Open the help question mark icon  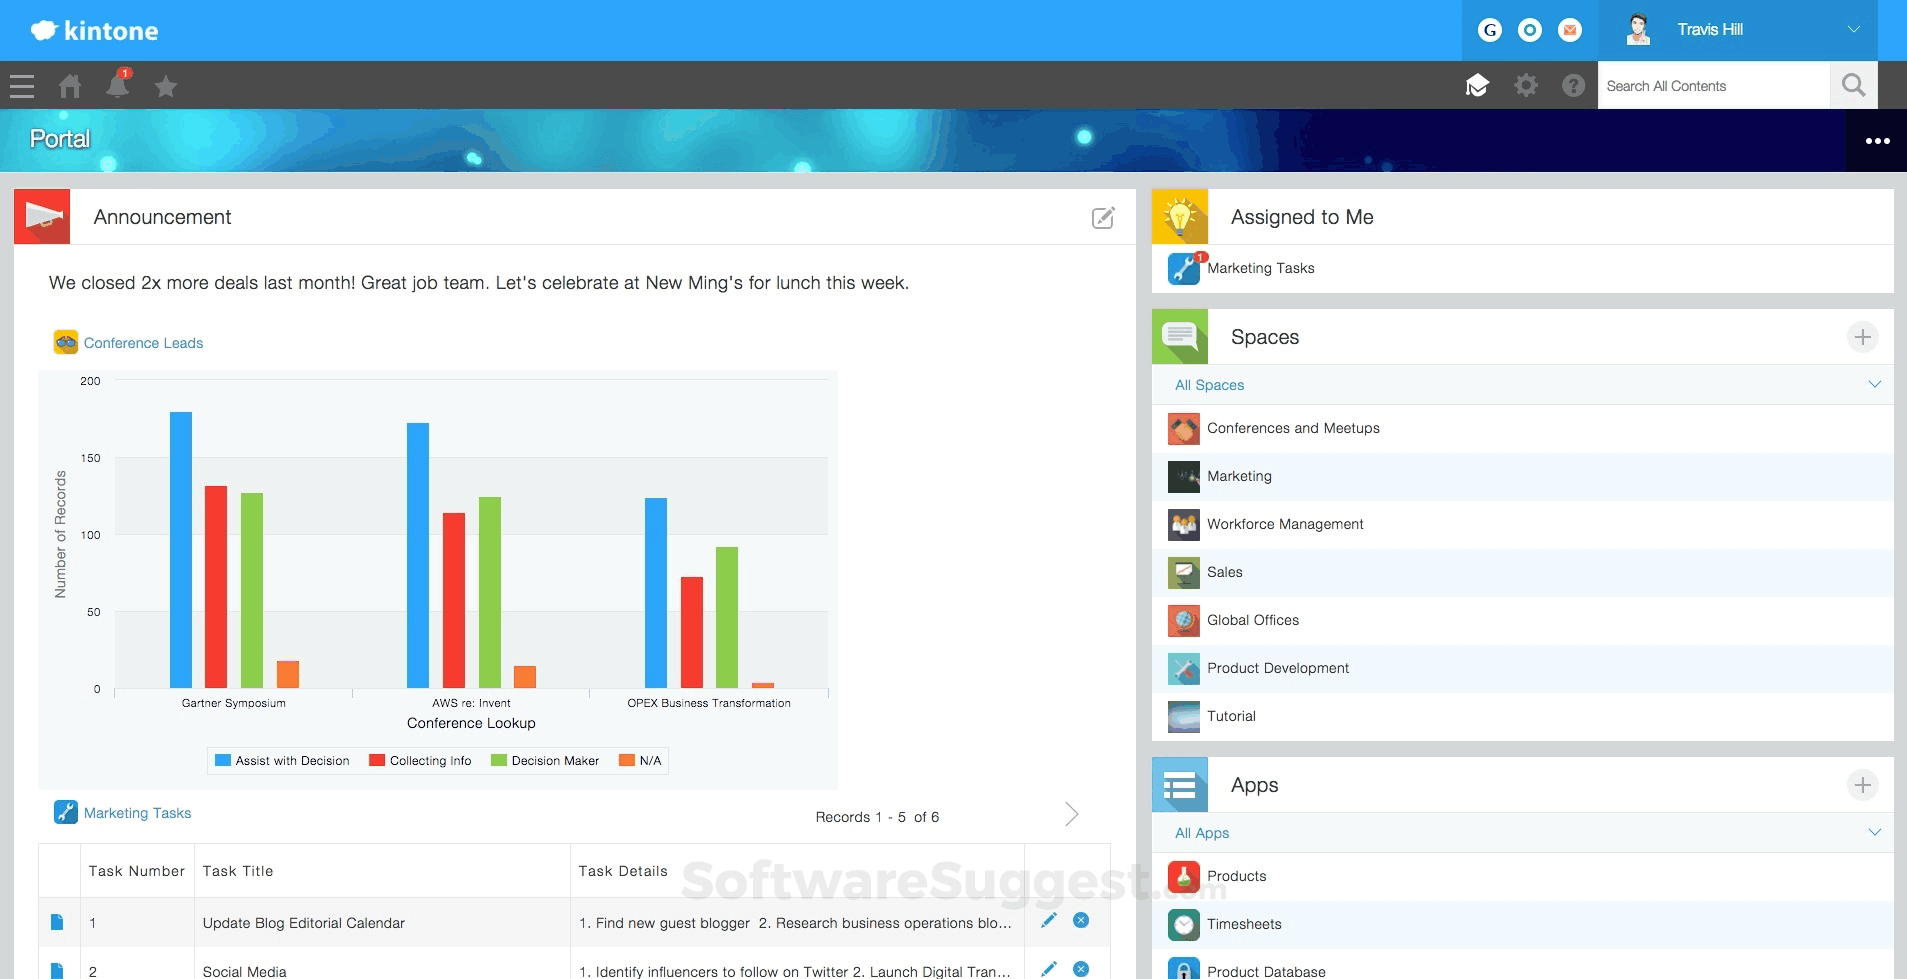point(1573,86)
